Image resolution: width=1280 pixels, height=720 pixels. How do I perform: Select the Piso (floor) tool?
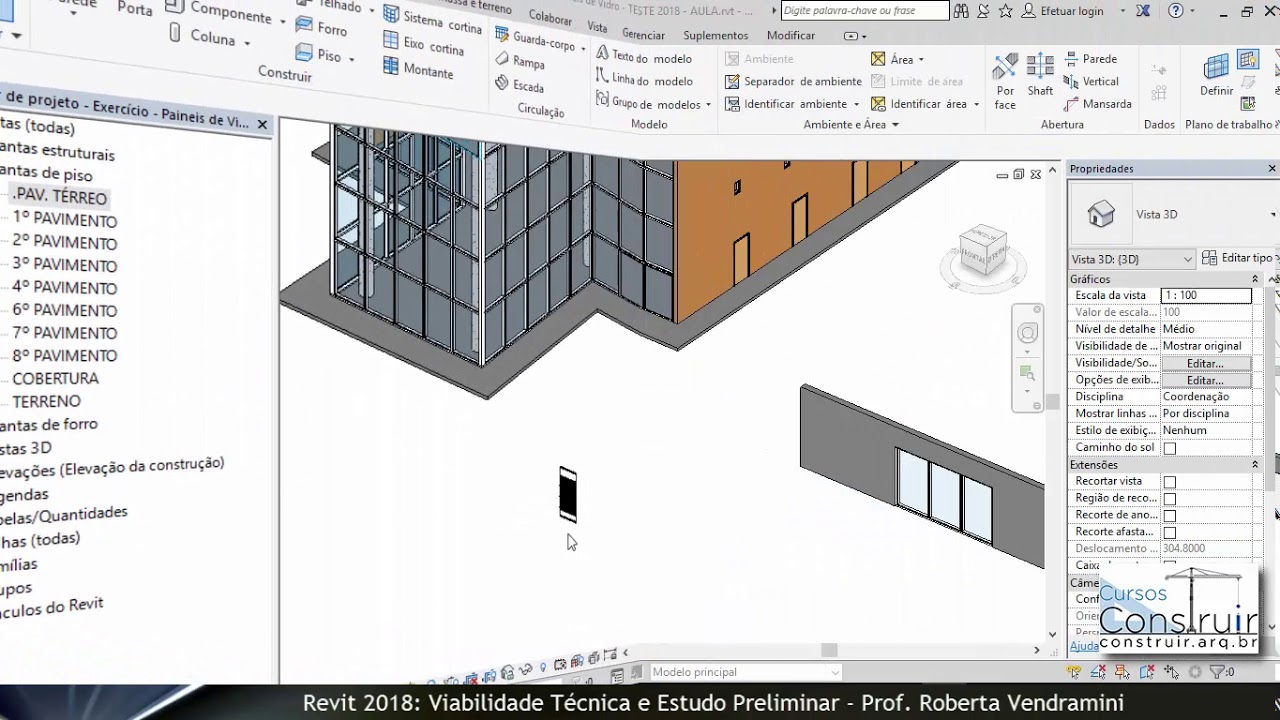319,54
